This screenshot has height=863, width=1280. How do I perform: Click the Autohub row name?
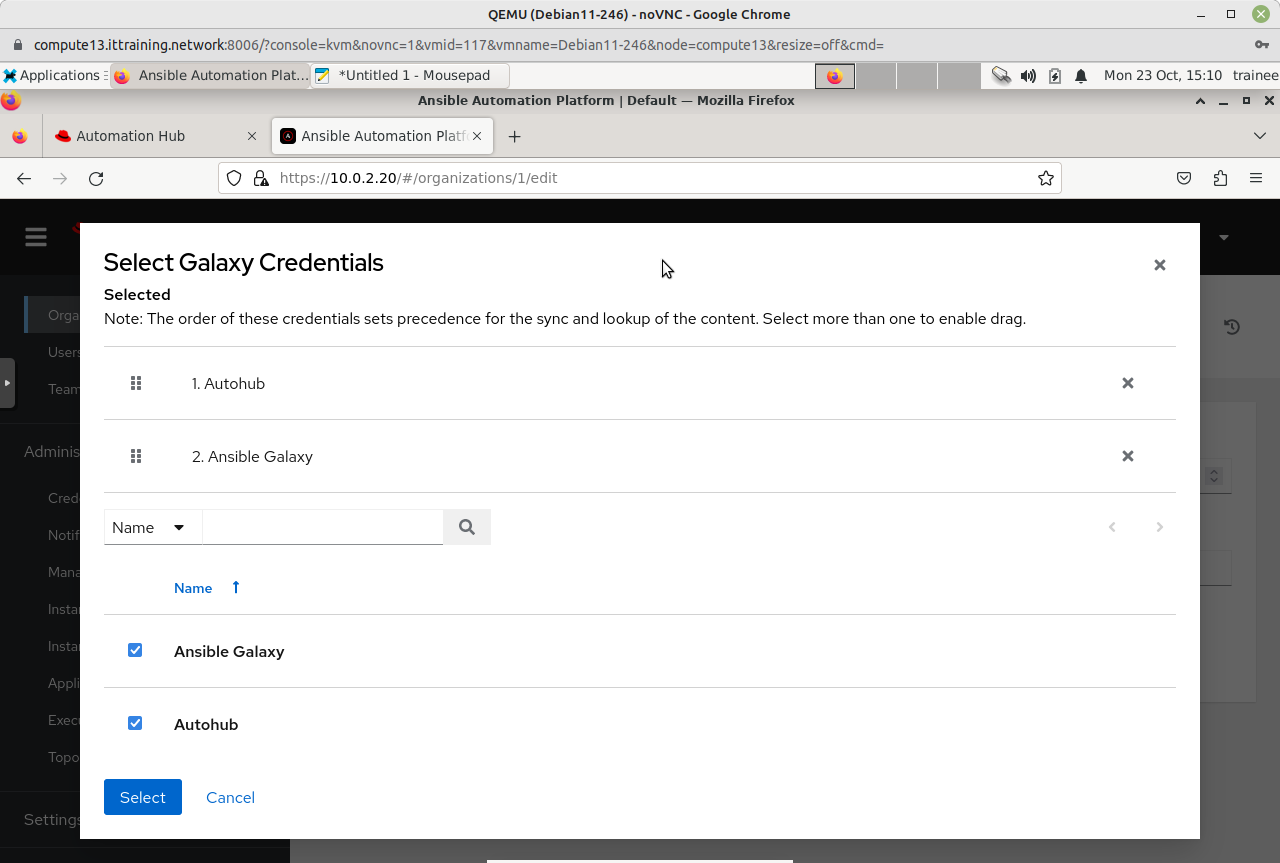point(206,724)
